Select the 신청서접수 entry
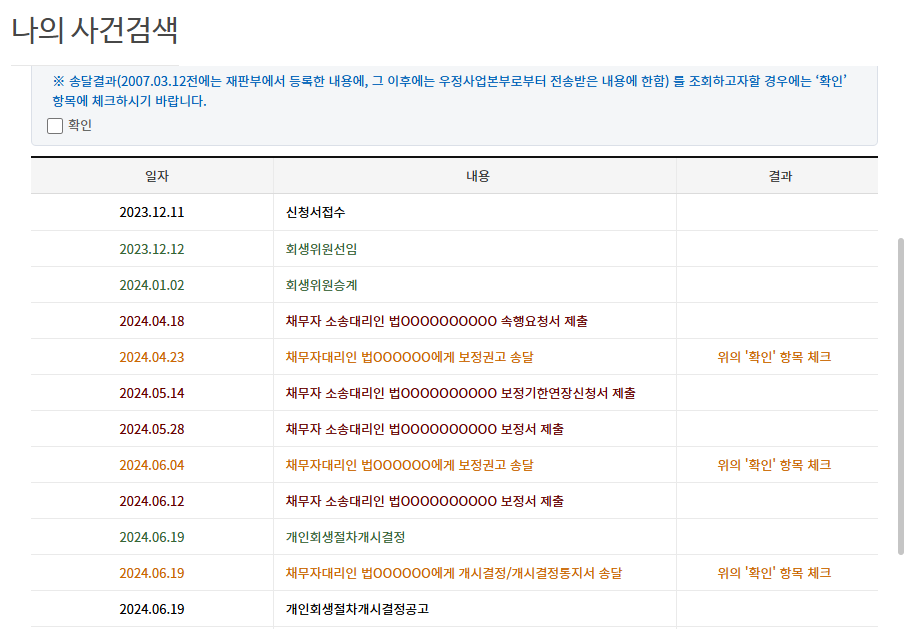Viewport: 911px width, 629px height. (315, 213)
